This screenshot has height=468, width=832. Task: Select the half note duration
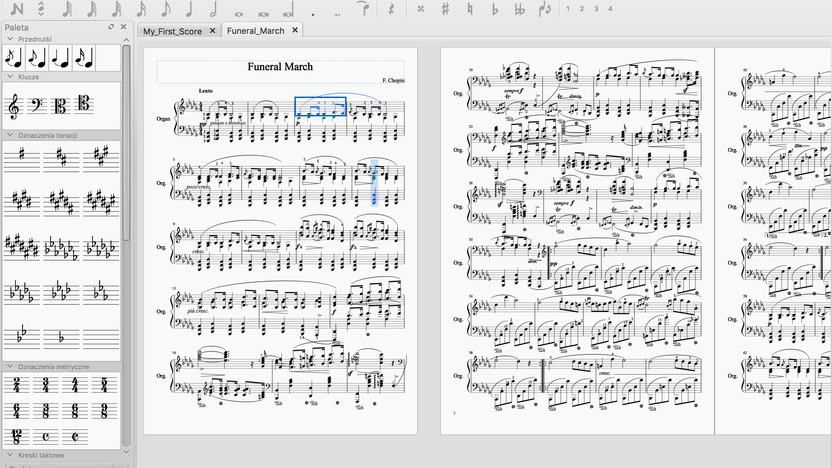(214, 8)
